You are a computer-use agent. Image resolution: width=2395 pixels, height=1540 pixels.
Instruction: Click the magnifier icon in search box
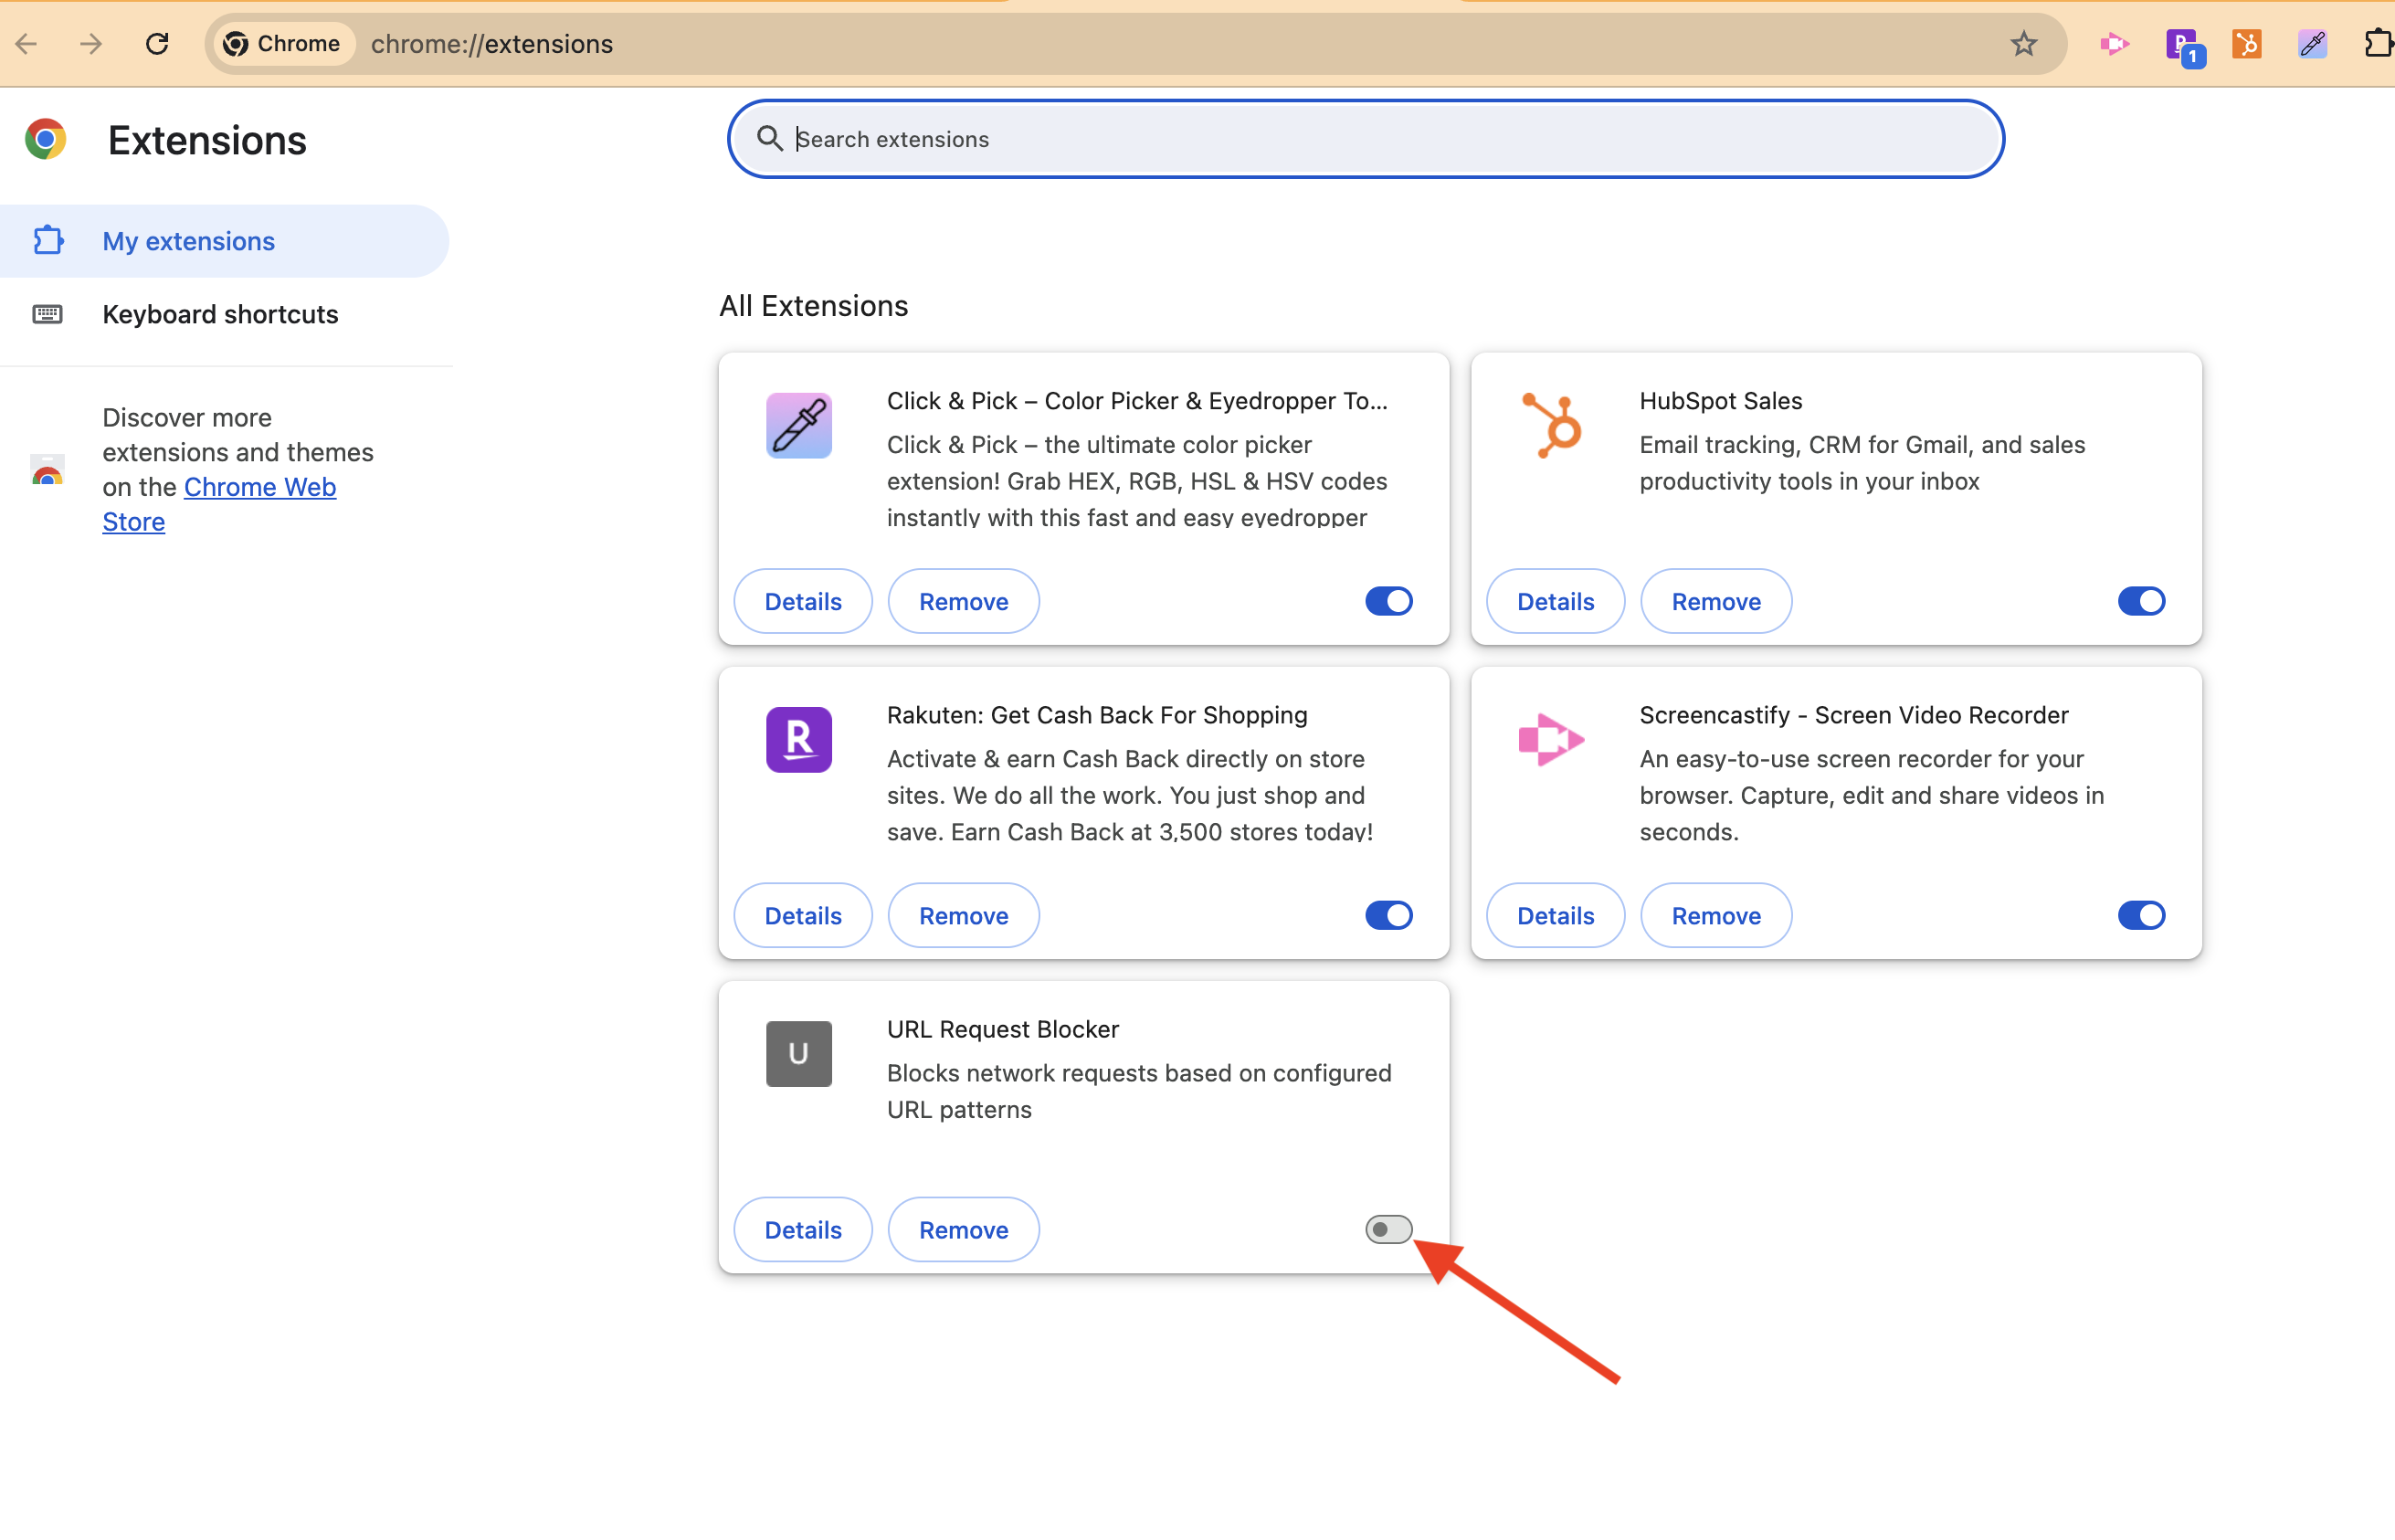(x=769, y=139)
